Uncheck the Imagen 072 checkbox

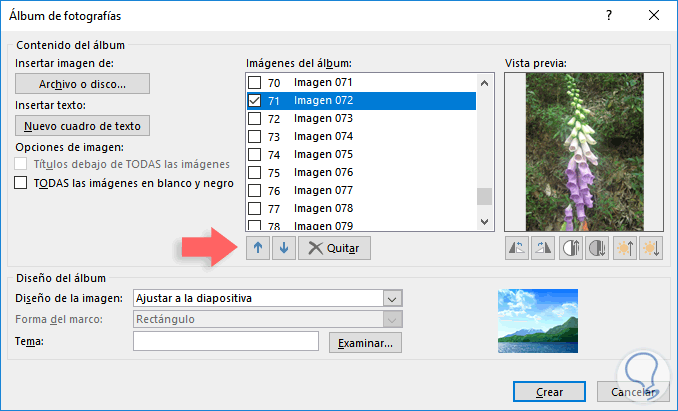pyautogui.click(x=255, y=100)
